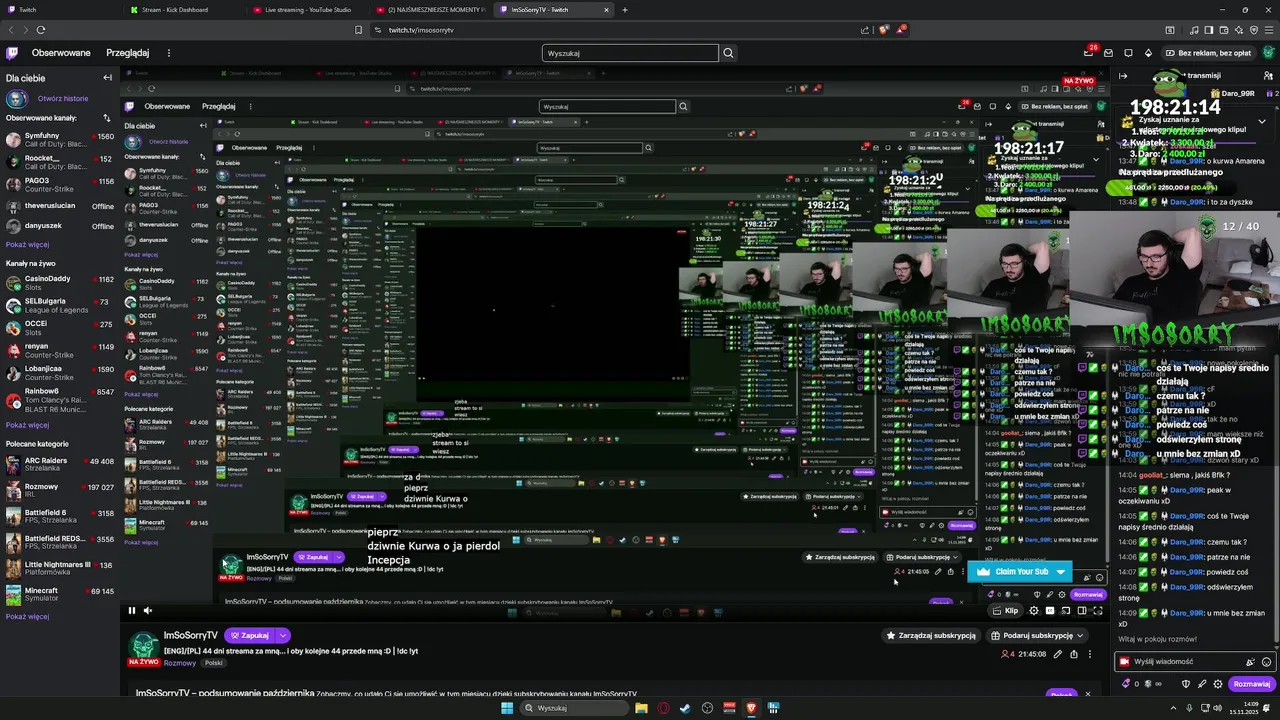The width and height of the screenshot is (1280, 720).
Task: Collapse the Dla ciebie sidebar
Action: (107, 77)
